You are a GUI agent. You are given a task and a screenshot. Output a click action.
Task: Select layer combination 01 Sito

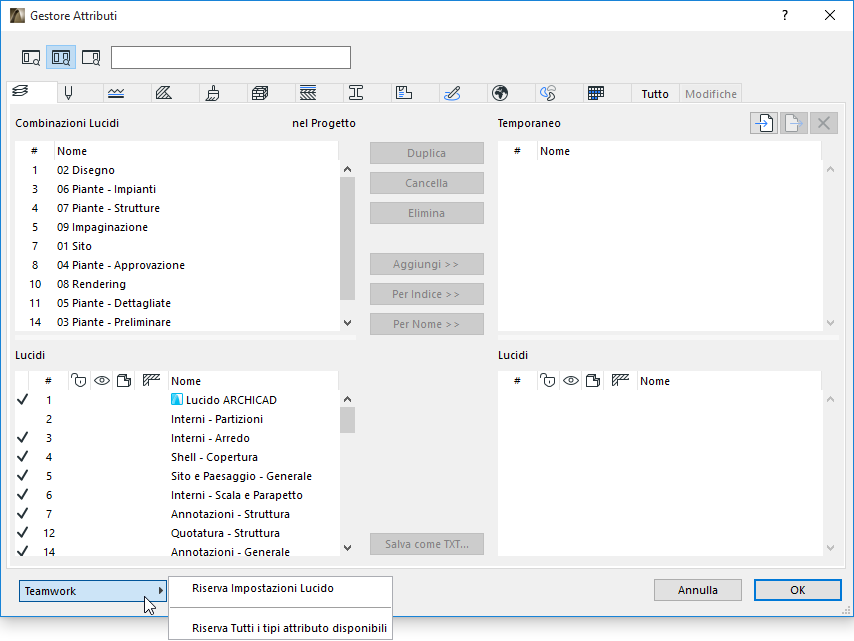pos(177,246)
